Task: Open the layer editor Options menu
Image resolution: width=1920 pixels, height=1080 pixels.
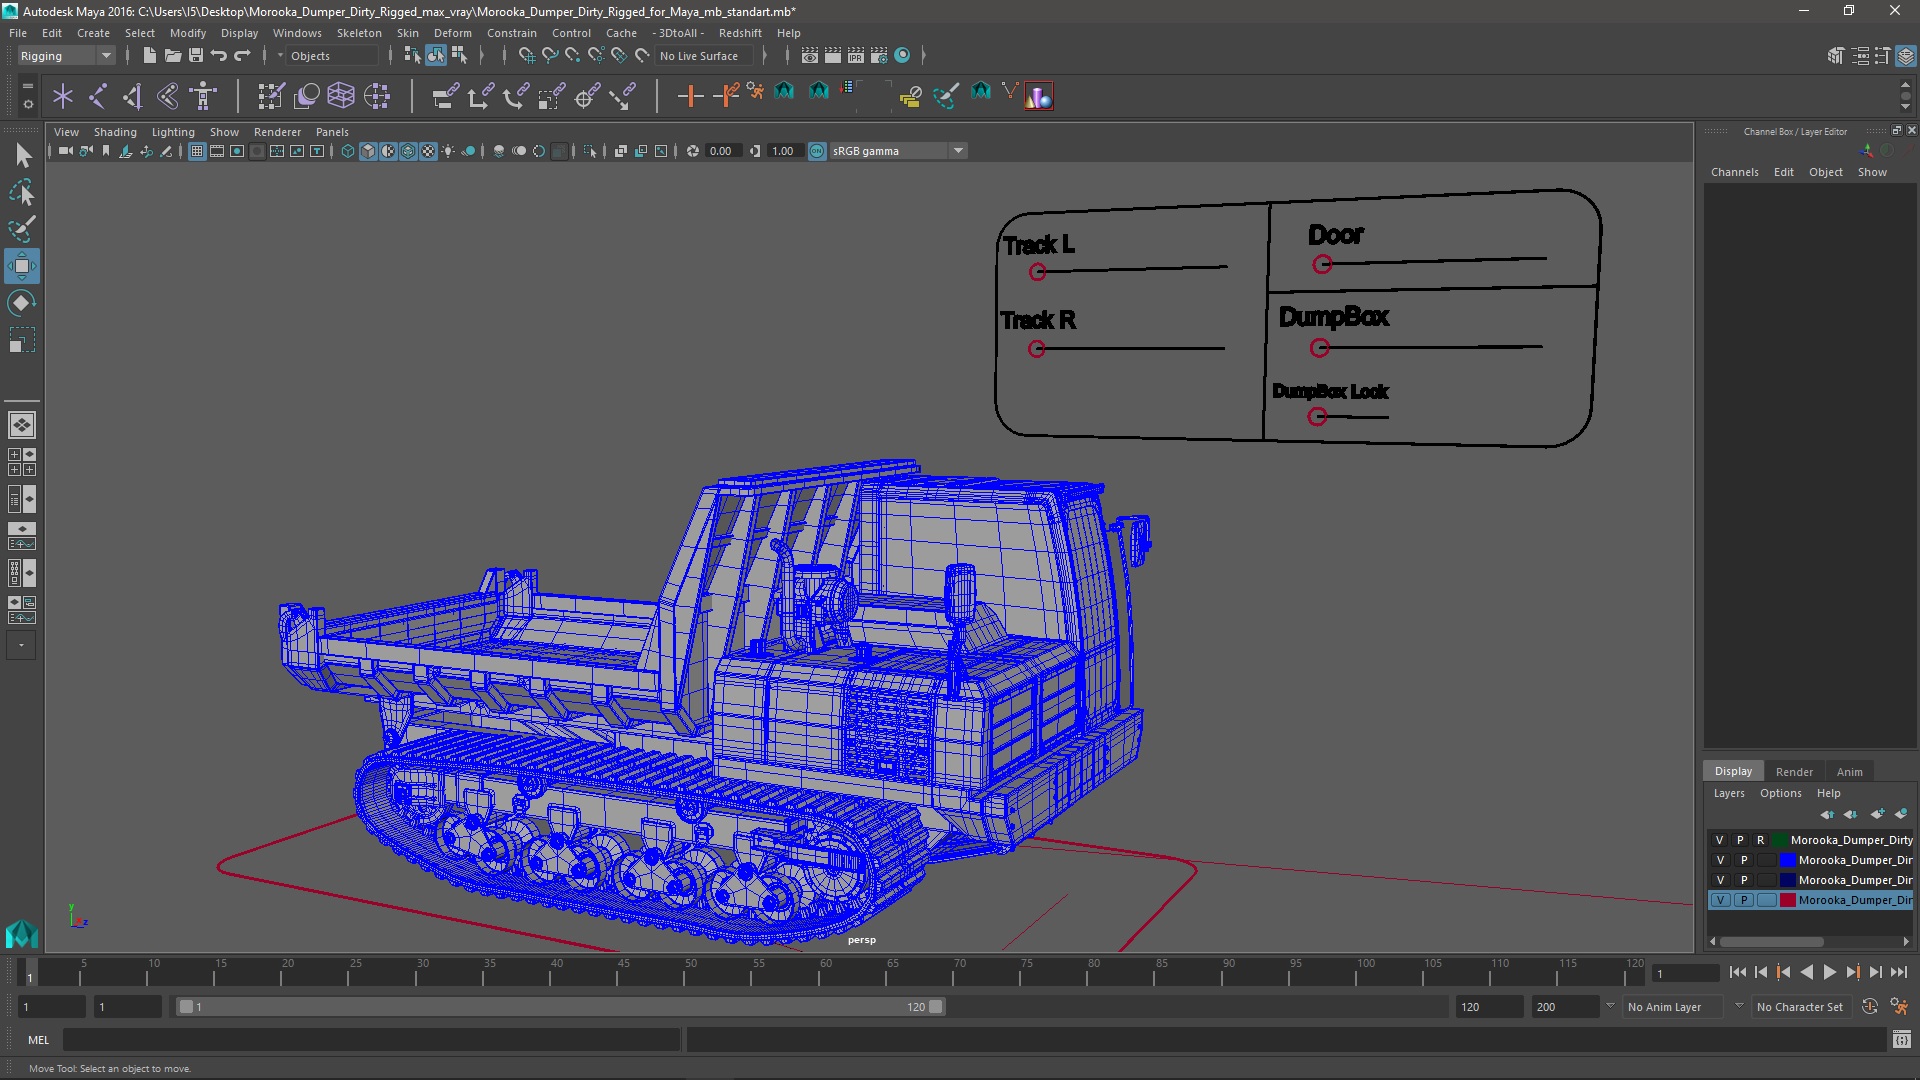Action: coord(1780,793)
